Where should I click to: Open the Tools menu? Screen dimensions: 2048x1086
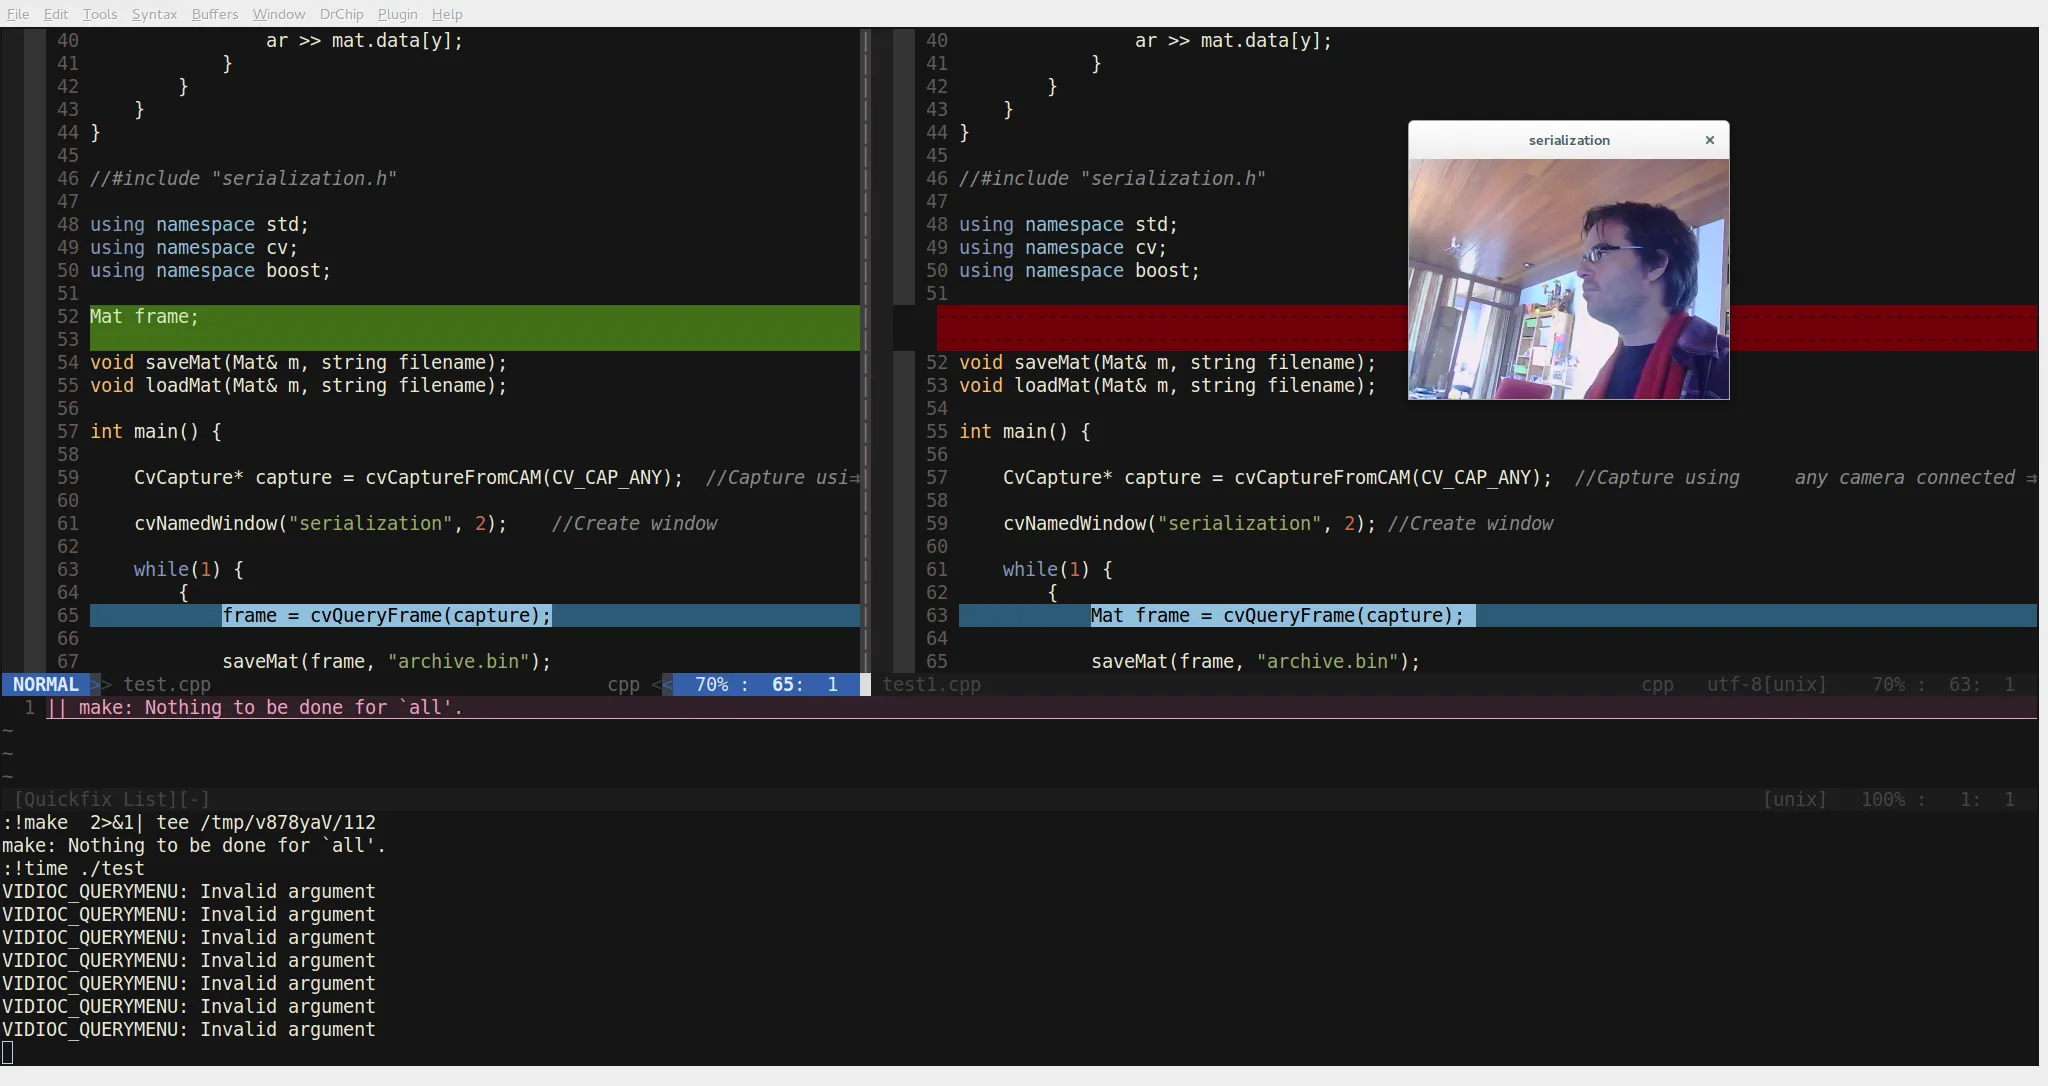click(100, 14)
